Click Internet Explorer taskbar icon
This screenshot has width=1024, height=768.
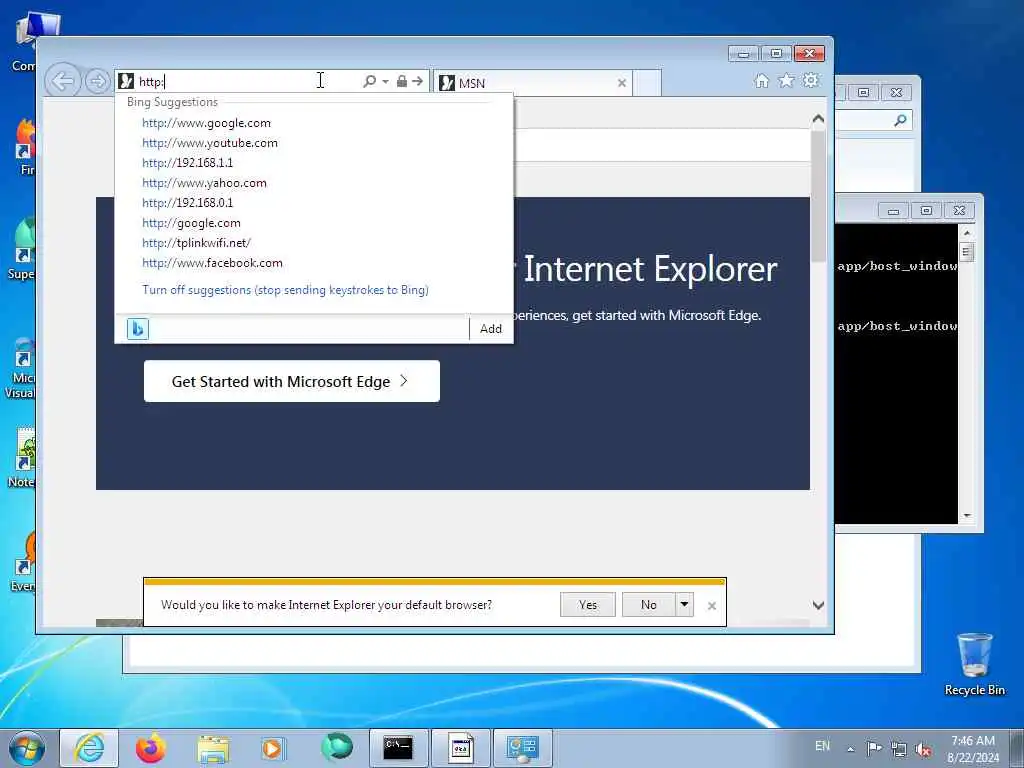coord(89,748)
